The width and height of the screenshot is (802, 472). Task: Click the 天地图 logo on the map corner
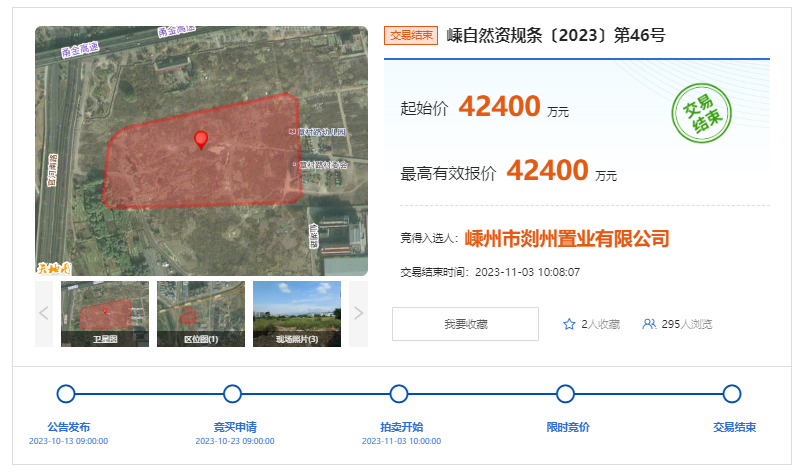pos(54,267)
